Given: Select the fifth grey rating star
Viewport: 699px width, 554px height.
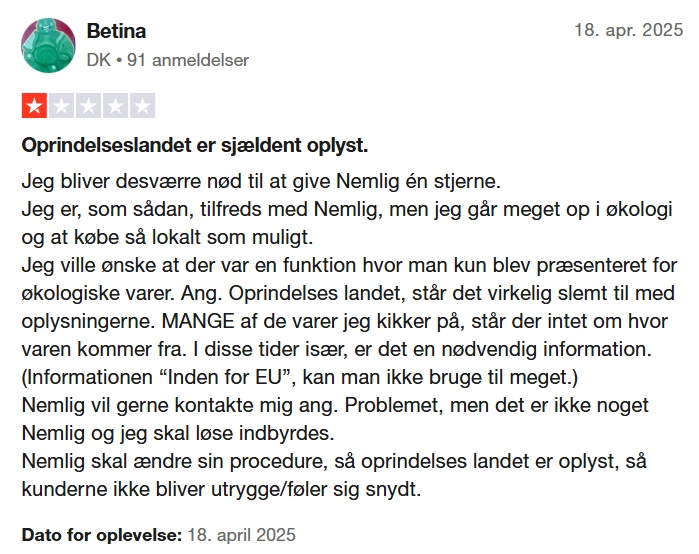Looking at the screenshot, I should point(143,106).
